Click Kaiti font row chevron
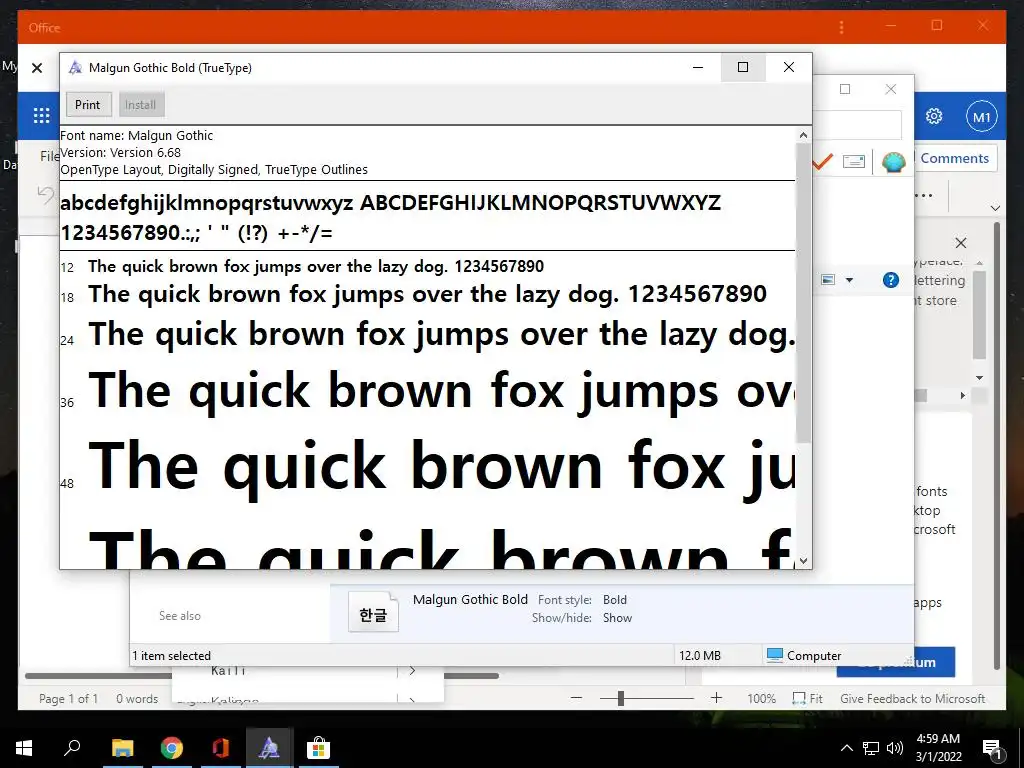Image resolution: width=1024 pixels, height=768 pixels. [412, 671]
